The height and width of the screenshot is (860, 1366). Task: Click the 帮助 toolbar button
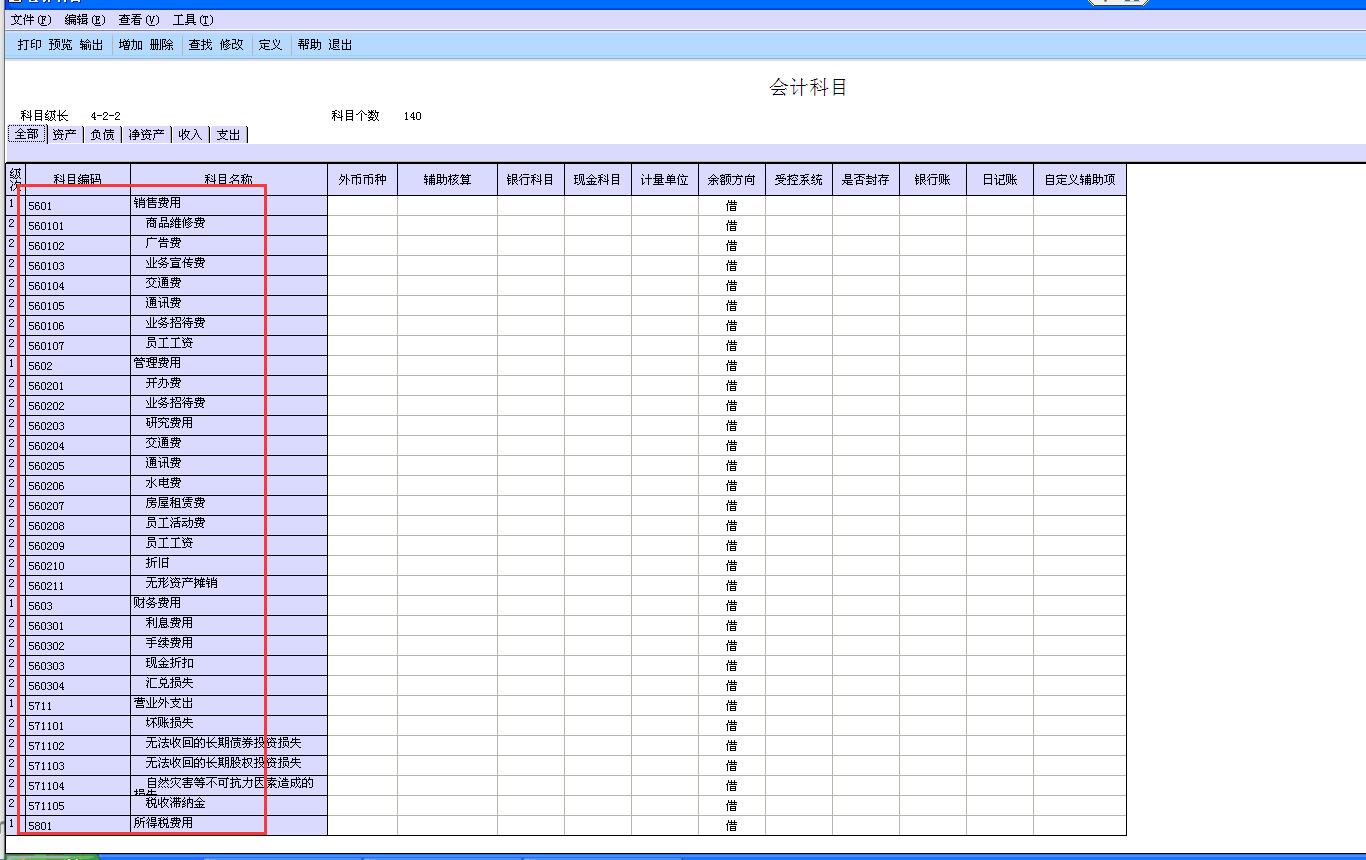click(309, 45)
